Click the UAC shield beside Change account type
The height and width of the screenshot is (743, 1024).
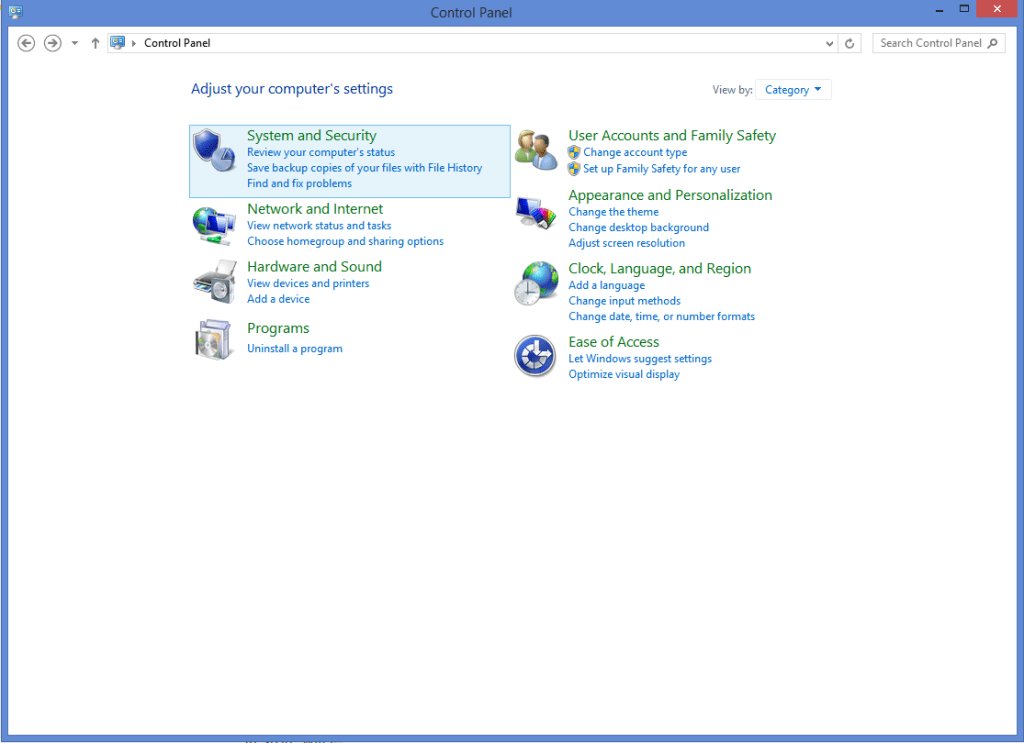pos(574,153)
